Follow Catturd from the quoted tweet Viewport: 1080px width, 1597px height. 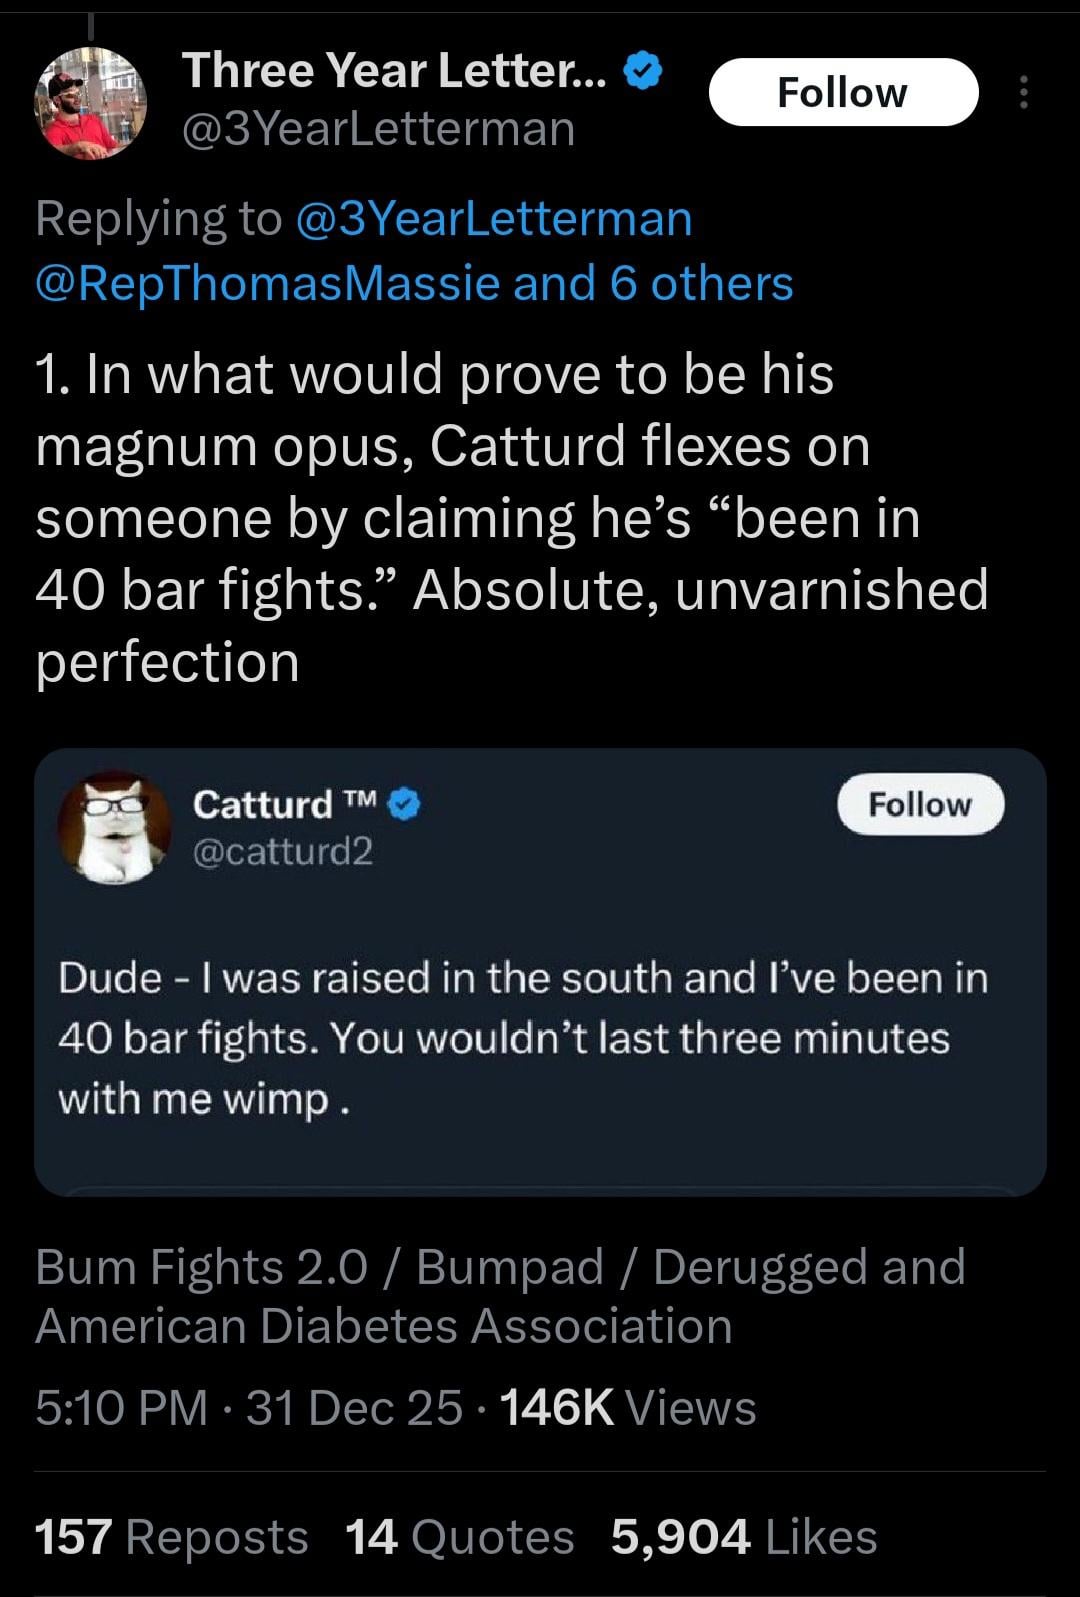(x=919, y=805)
